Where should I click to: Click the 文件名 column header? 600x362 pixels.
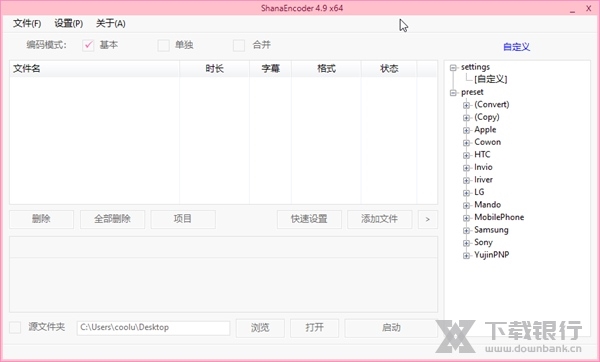tap(95, 69)
